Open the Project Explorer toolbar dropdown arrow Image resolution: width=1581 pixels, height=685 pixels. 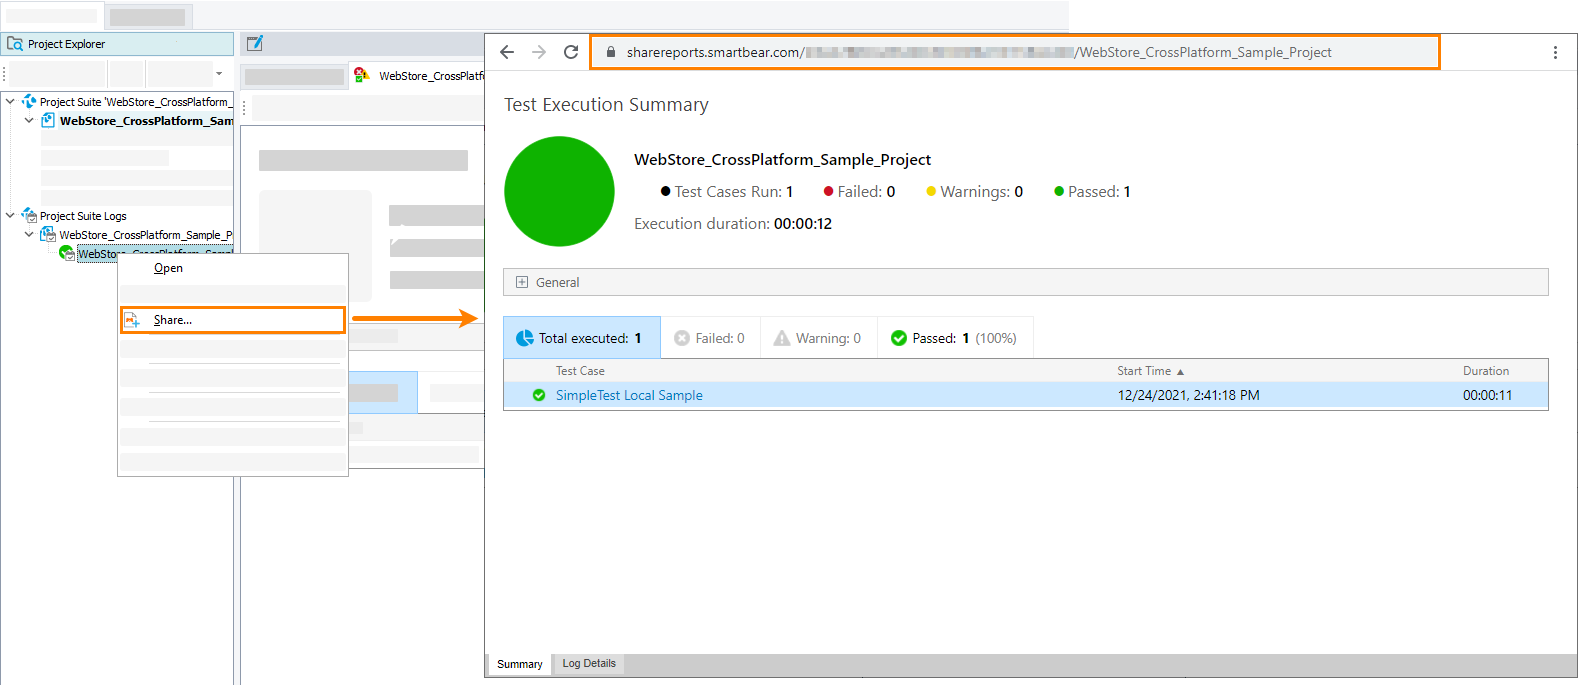219,74
